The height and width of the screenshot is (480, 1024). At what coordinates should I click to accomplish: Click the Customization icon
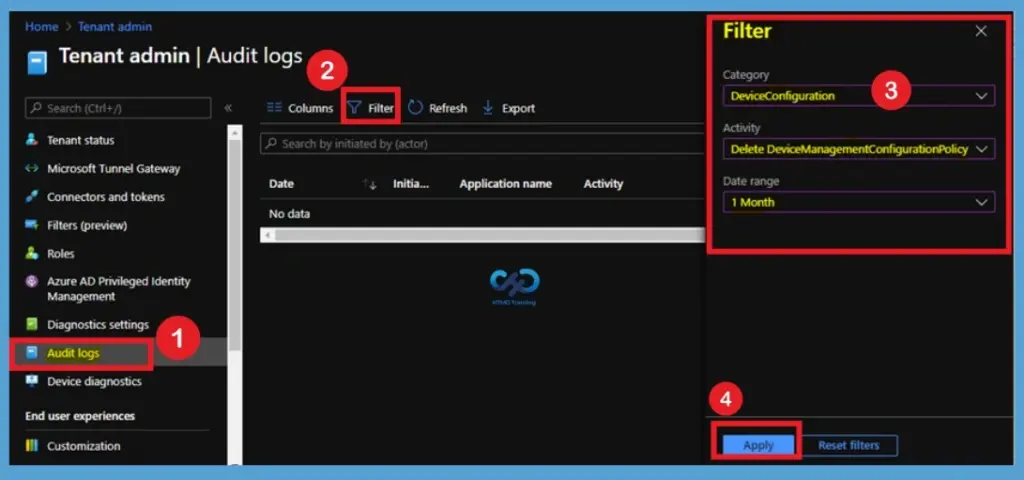[31, 446]
